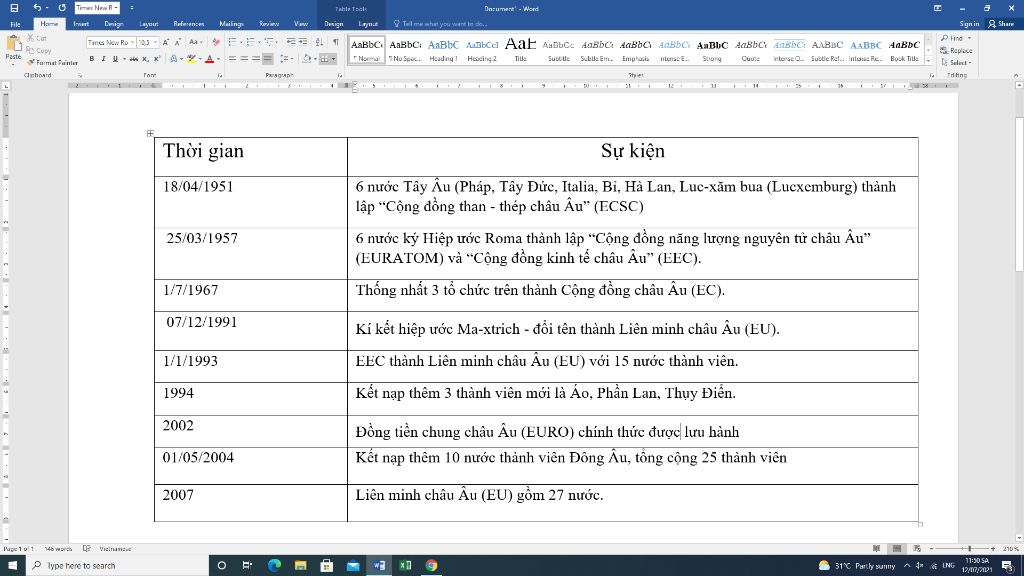Cut the selected text
Image resolution: width=1024 pixels, height=576 pixels.
37,38
